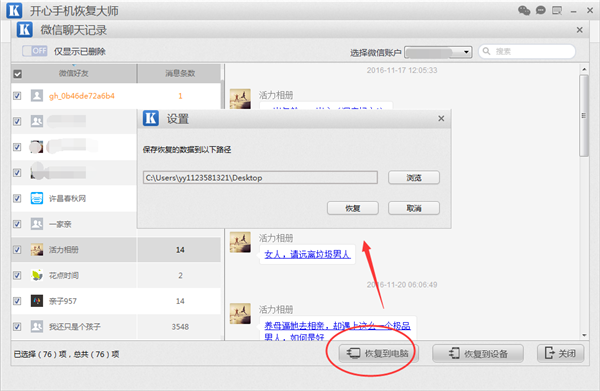Click the 关闭 button at bottom
The height and width of the screenshot is (391, 600).
pos(560,353)
